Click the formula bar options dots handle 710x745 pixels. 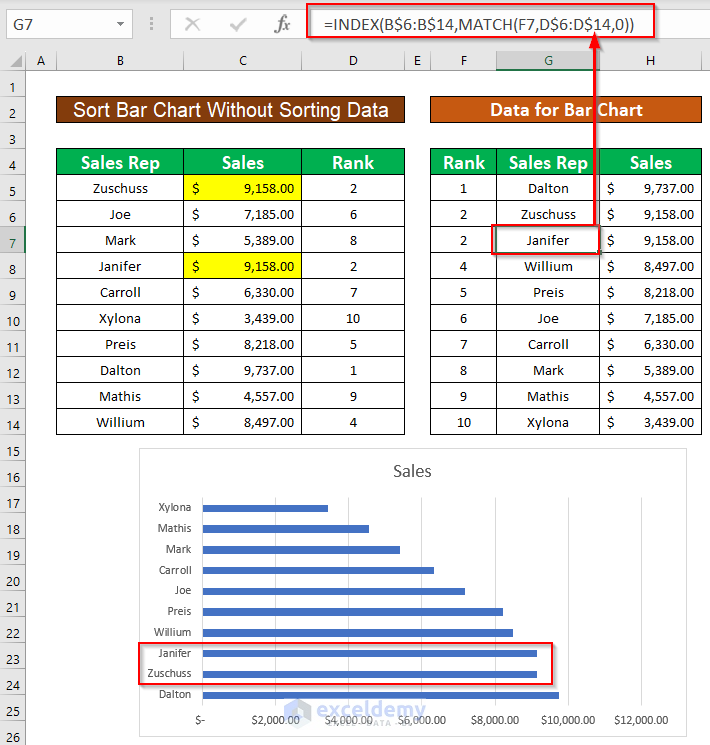pos(151,24)
